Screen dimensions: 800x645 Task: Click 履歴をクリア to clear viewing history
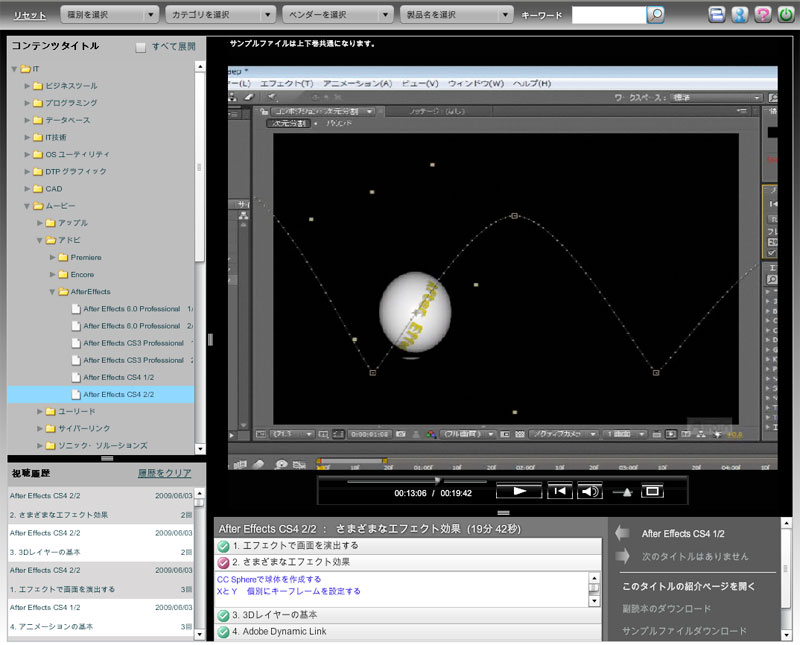click(164, 473)
